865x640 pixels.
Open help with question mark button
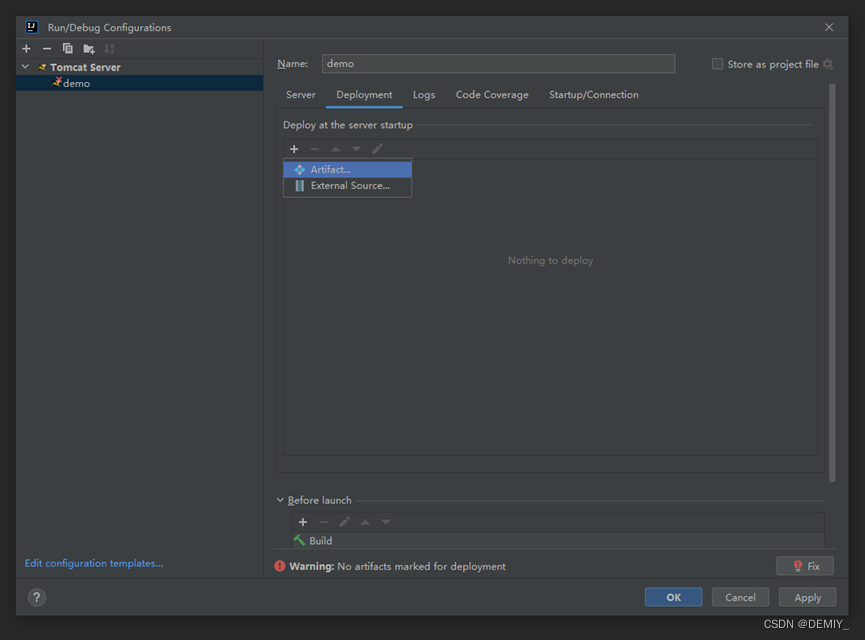37,597
